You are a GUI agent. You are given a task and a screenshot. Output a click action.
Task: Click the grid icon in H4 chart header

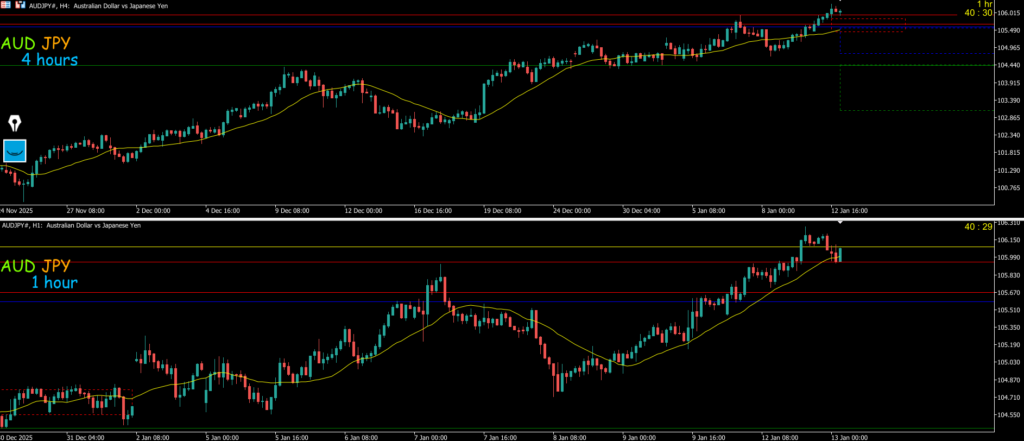click(x=8, y=5)
